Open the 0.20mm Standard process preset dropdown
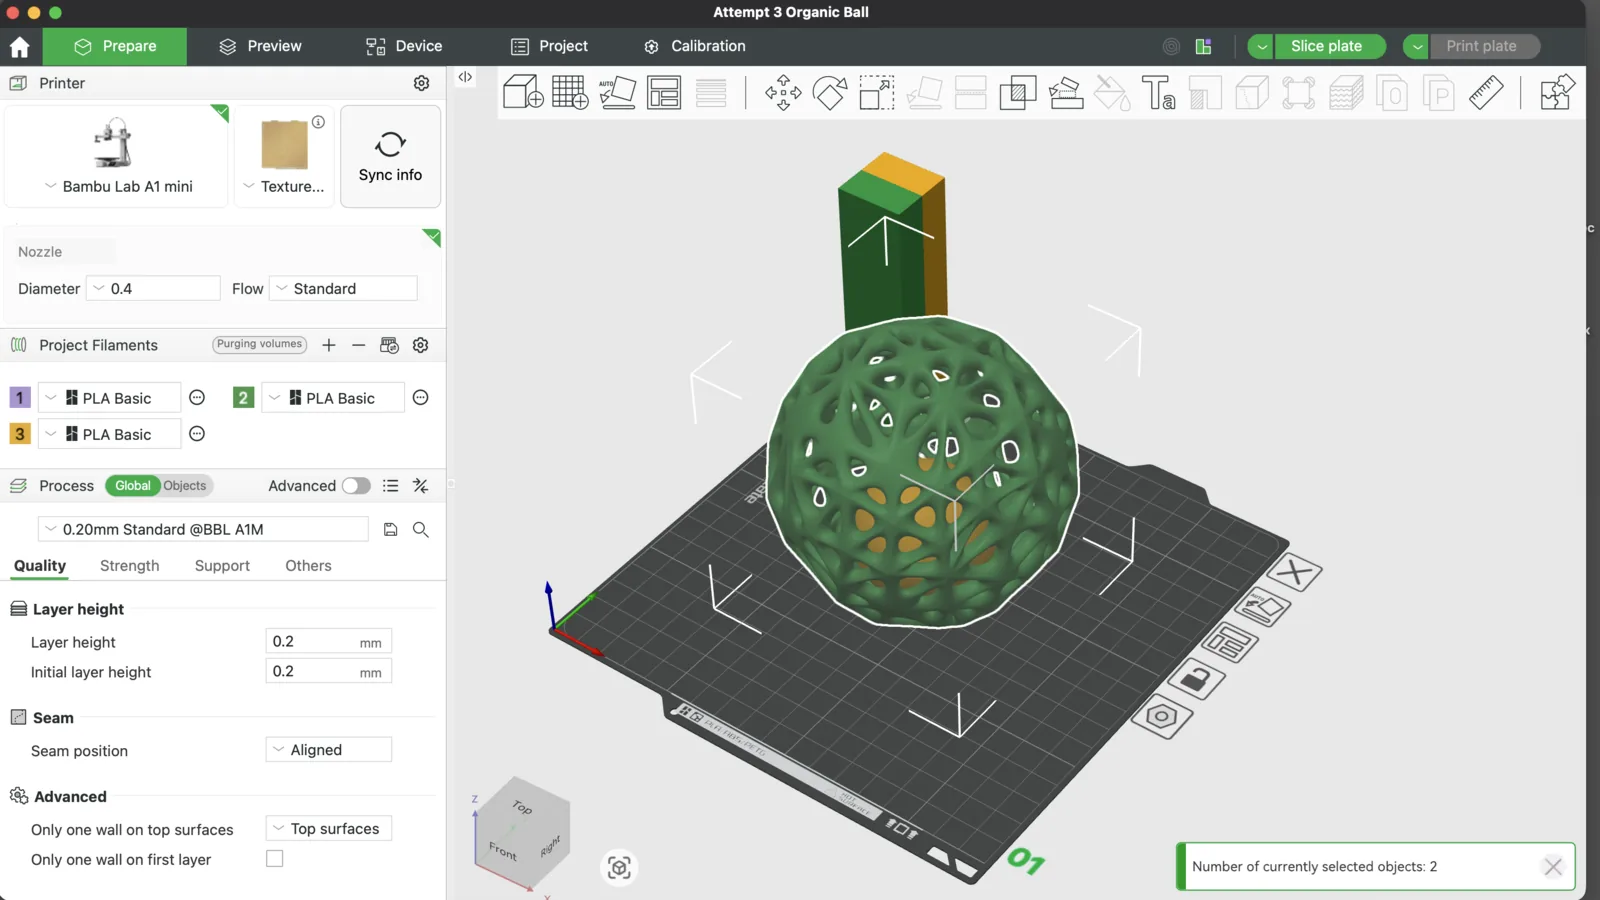This screenshot has width=1600, height=900. (203, 529)
